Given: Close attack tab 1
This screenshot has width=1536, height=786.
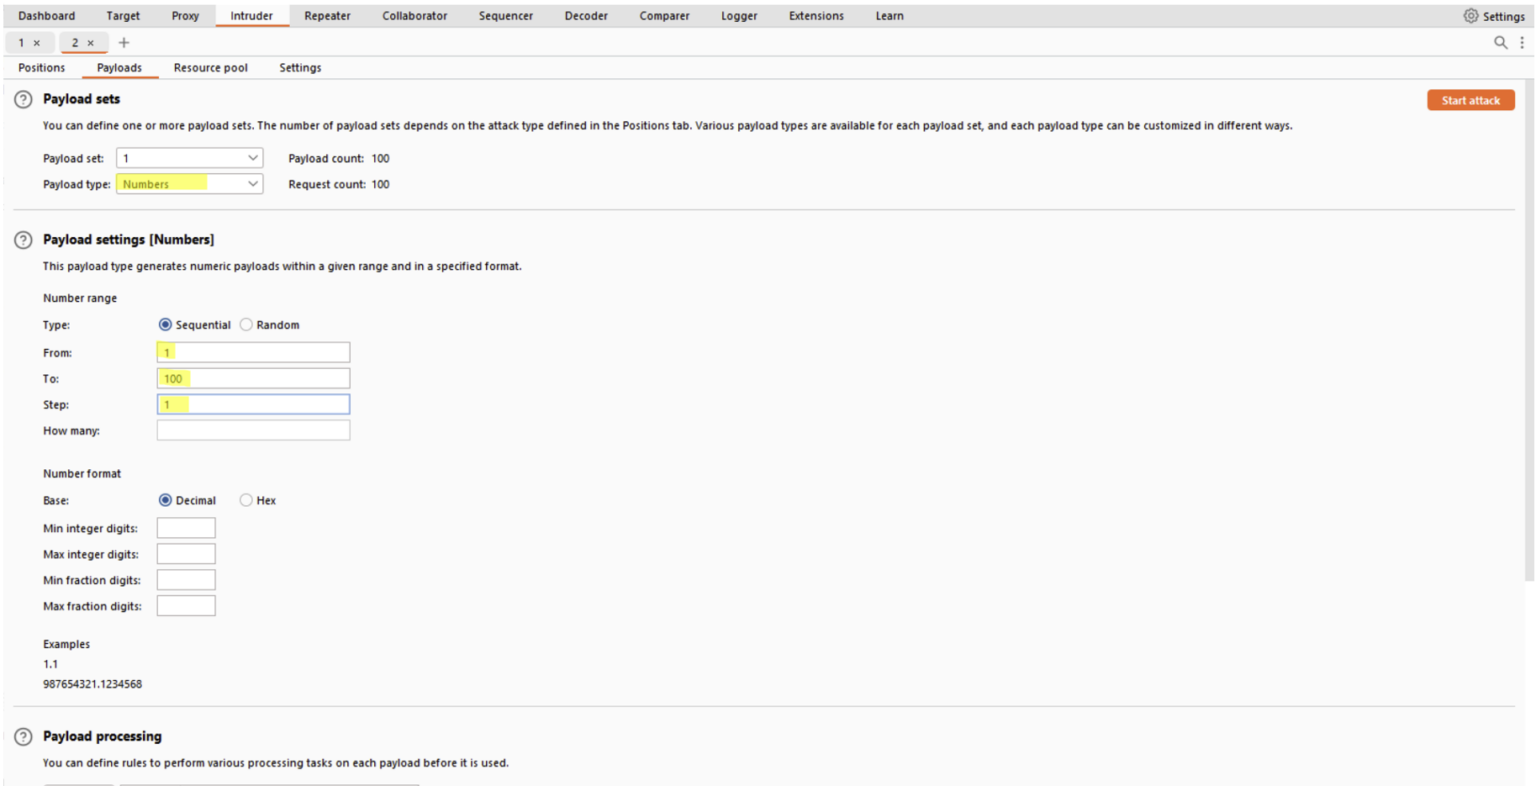Looking at the screenshot, I should point(38,42).
